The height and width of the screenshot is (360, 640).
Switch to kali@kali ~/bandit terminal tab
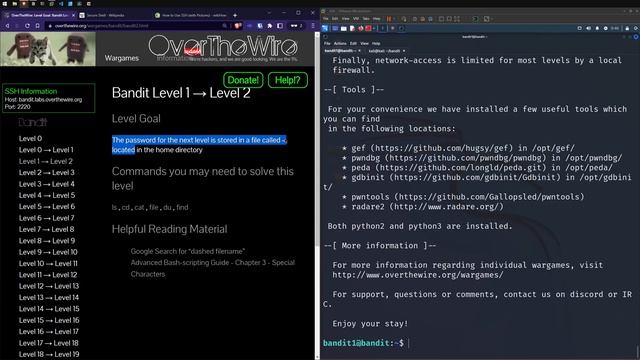(384, 51)
